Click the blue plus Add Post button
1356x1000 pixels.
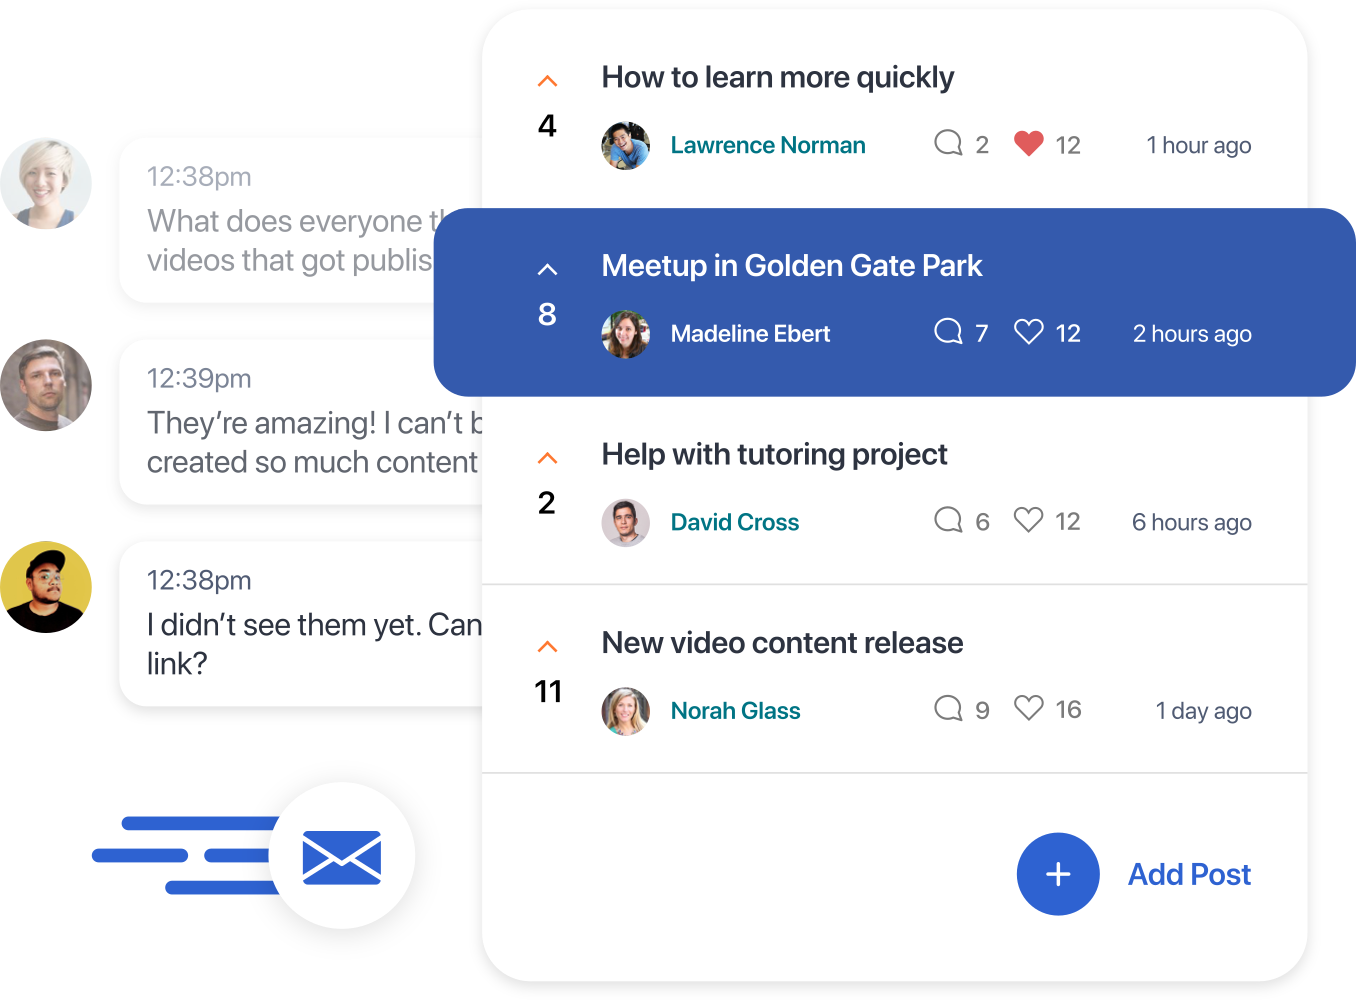1058,874
